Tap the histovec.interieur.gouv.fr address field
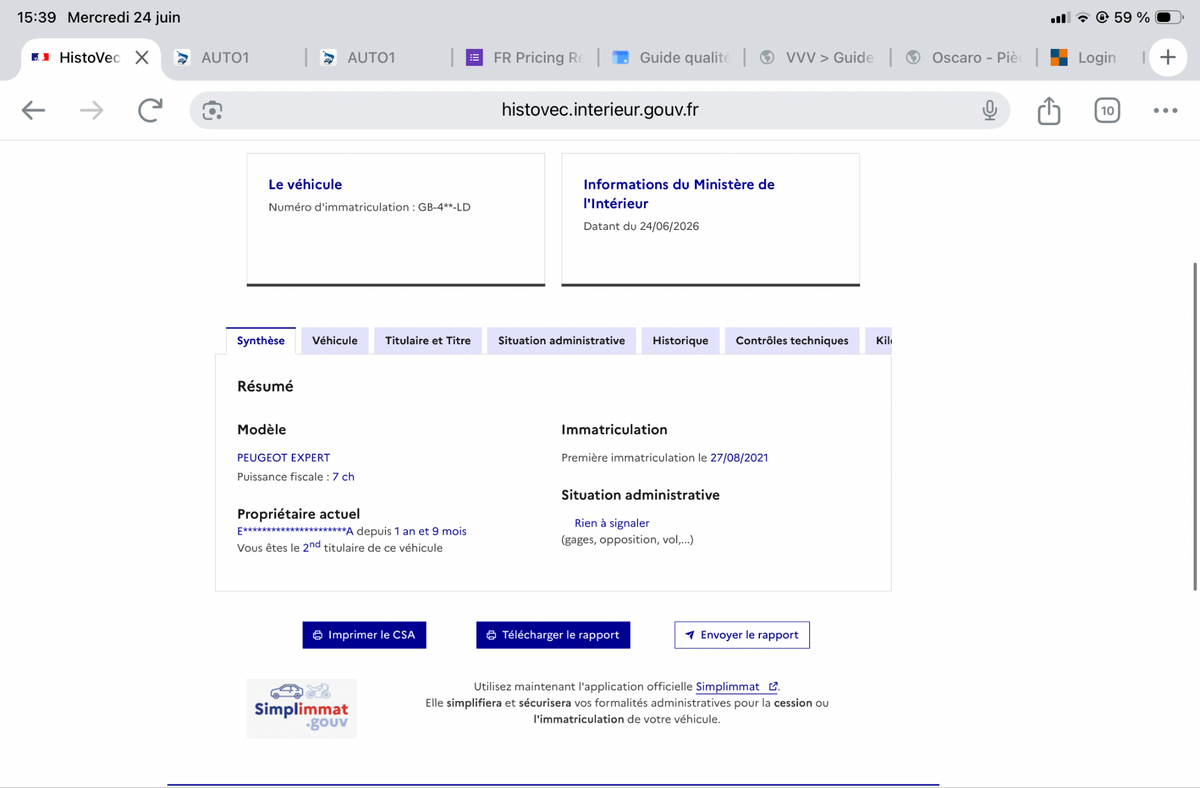This screenshot has height=788, width=1200. 600,110
